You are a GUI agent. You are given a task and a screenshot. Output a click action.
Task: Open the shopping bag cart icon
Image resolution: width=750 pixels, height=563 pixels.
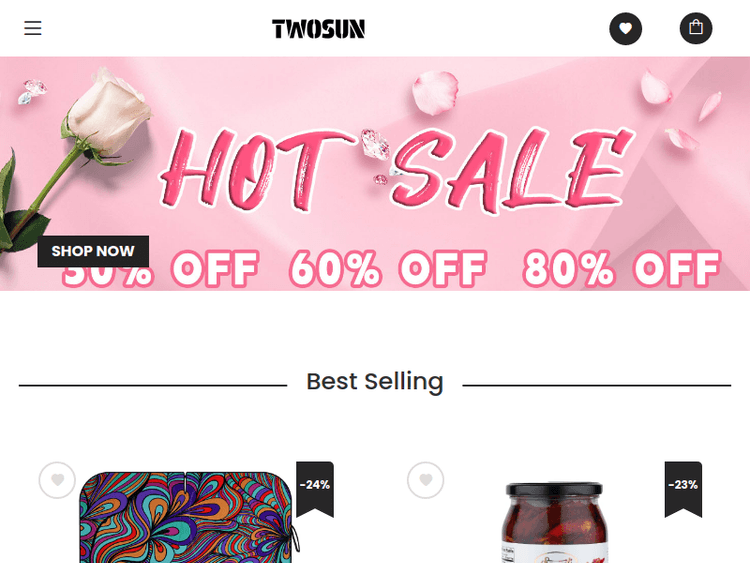point(695,28)
